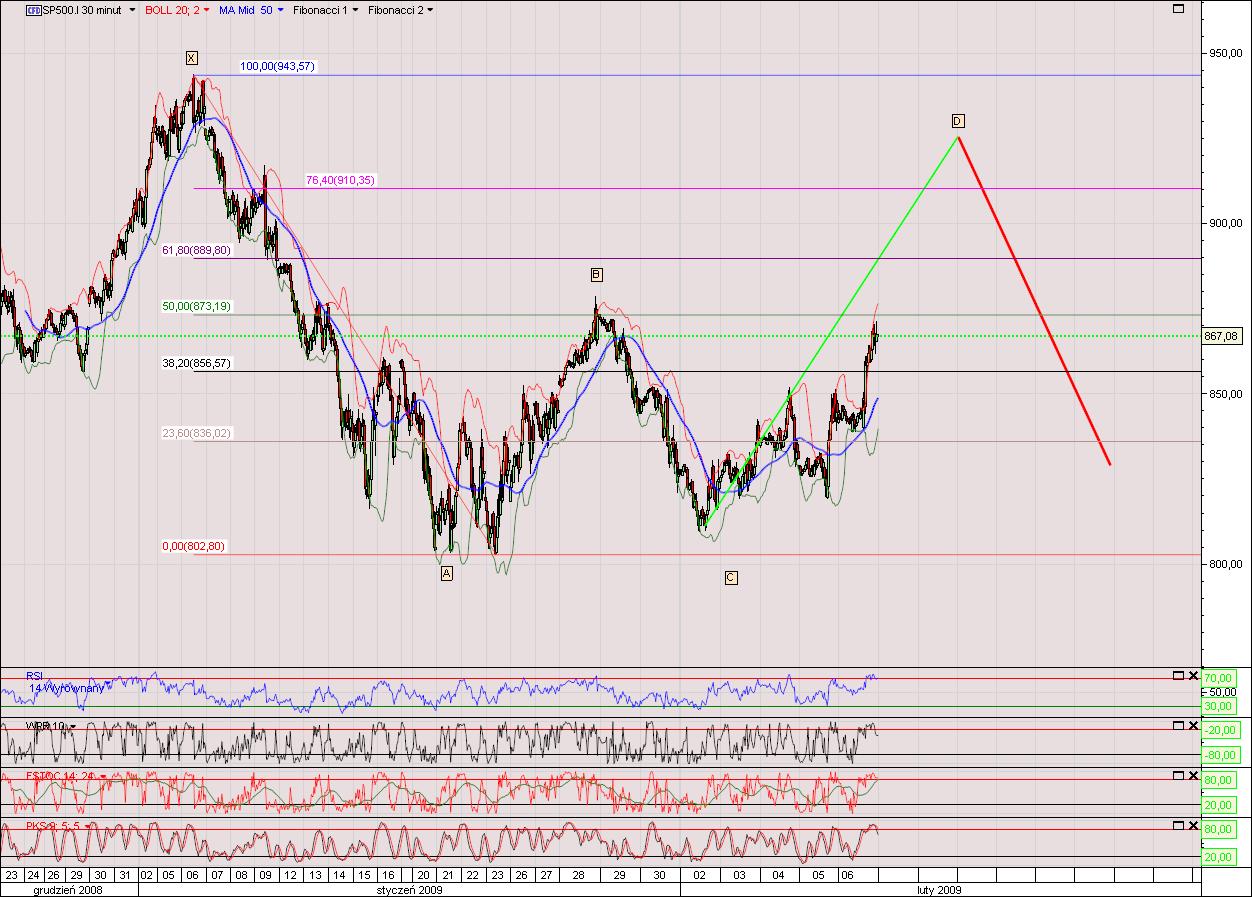Click the FSTOC 20,00 level tag

[1221, 805]
